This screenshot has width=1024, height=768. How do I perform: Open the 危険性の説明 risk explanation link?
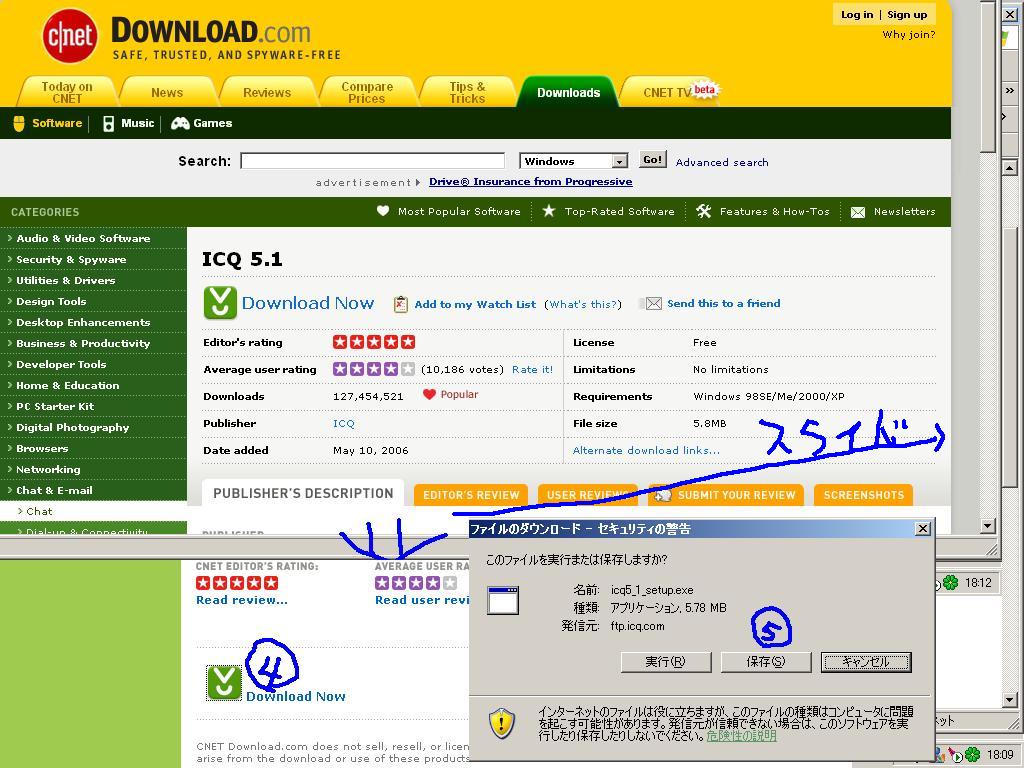pos(741,736)
